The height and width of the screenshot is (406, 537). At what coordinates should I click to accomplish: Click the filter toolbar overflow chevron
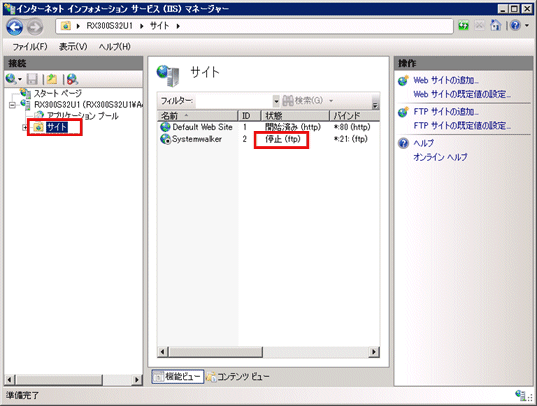click(x=375, y=104)
